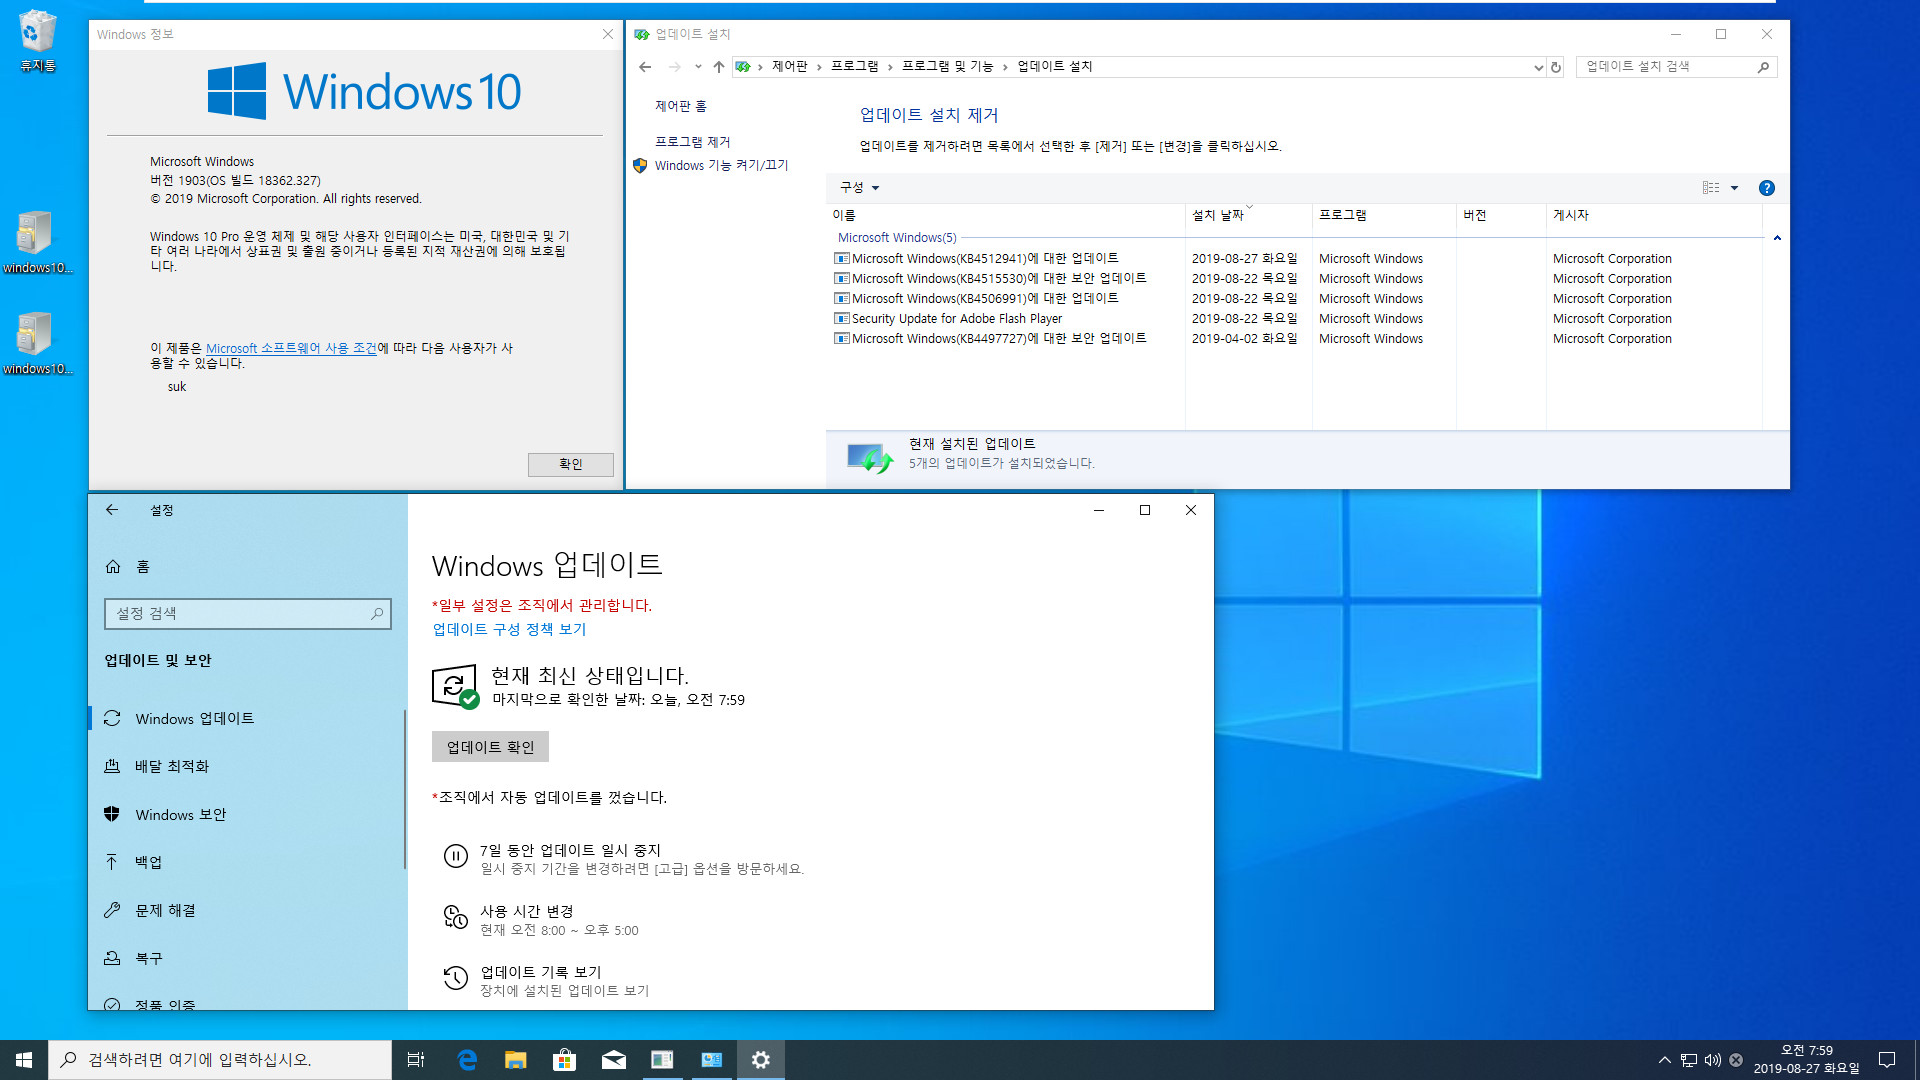The image size is (1920, 1080).
Task: Open 프로그램 제거 link
Action: (x=692, y=142)
